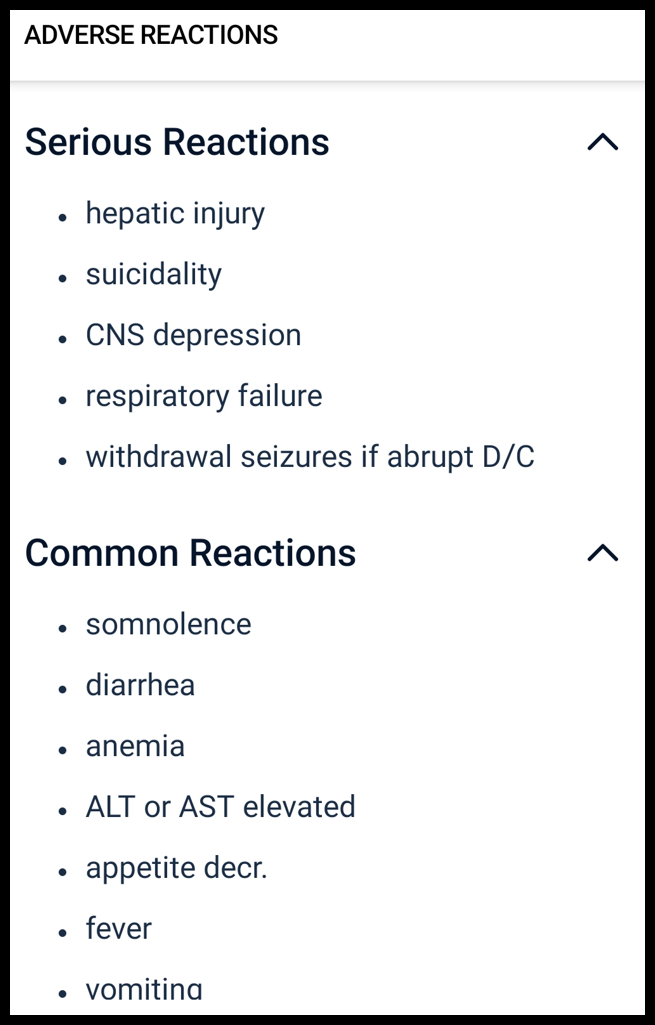
Task: Tap the respiratory failure entry
Action: (204, 396)
